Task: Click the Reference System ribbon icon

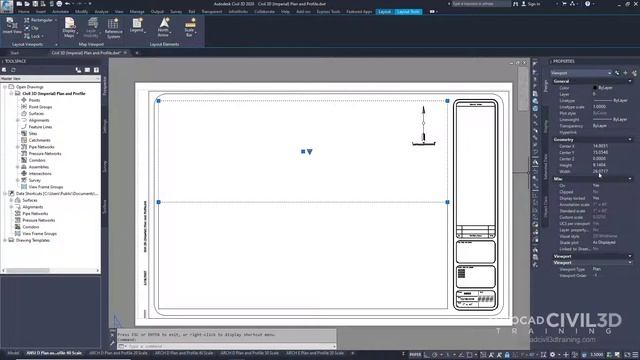Action: (x=113, y=28)
